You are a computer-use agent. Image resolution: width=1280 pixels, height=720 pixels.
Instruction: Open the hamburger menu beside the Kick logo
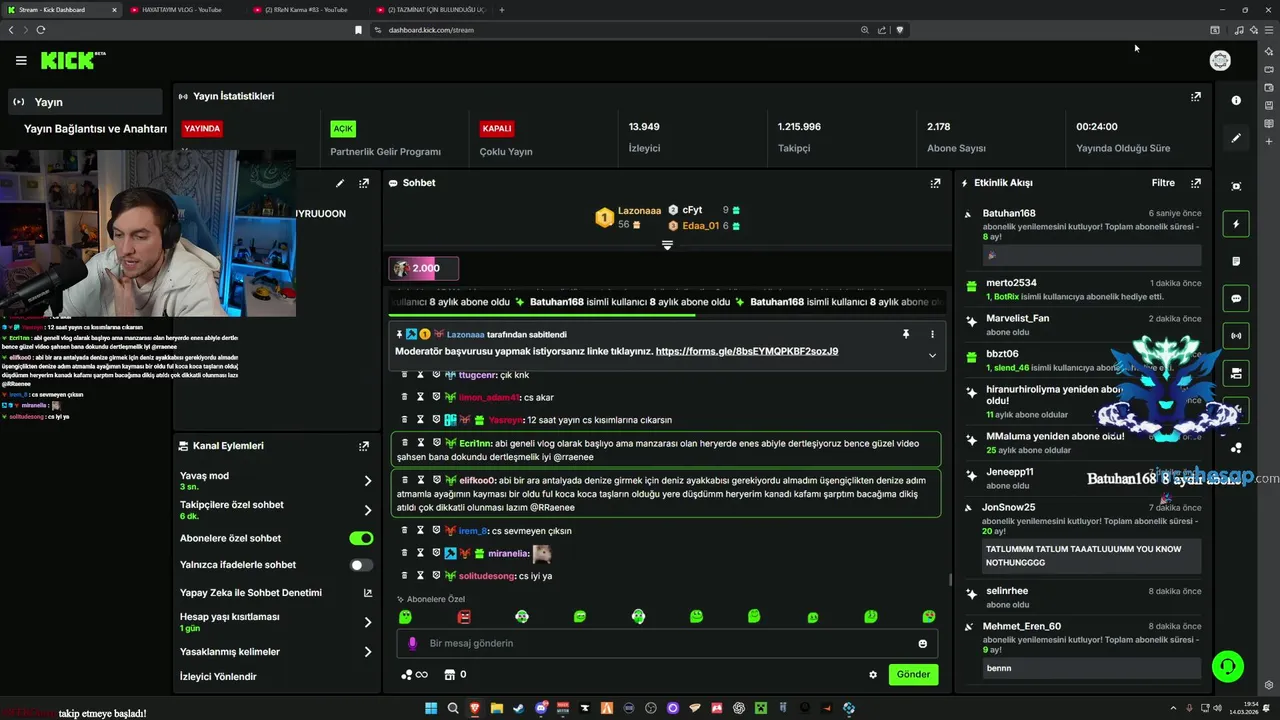(x=21, y=61)
